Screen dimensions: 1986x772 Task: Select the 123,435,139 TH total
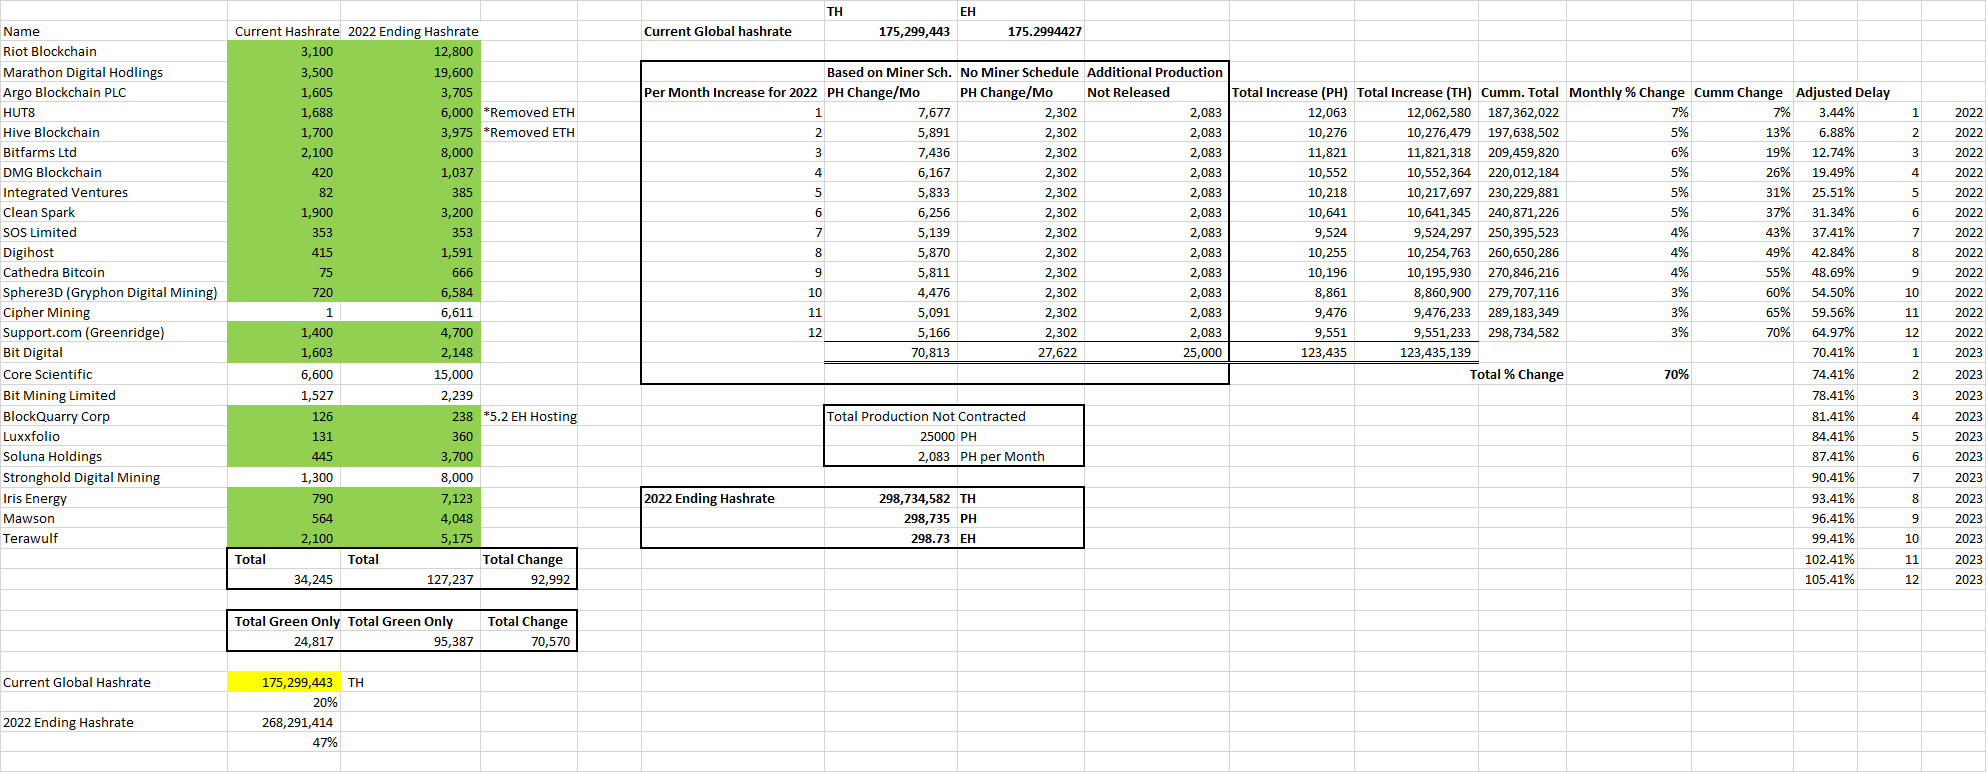click(x=1435, y=352)
